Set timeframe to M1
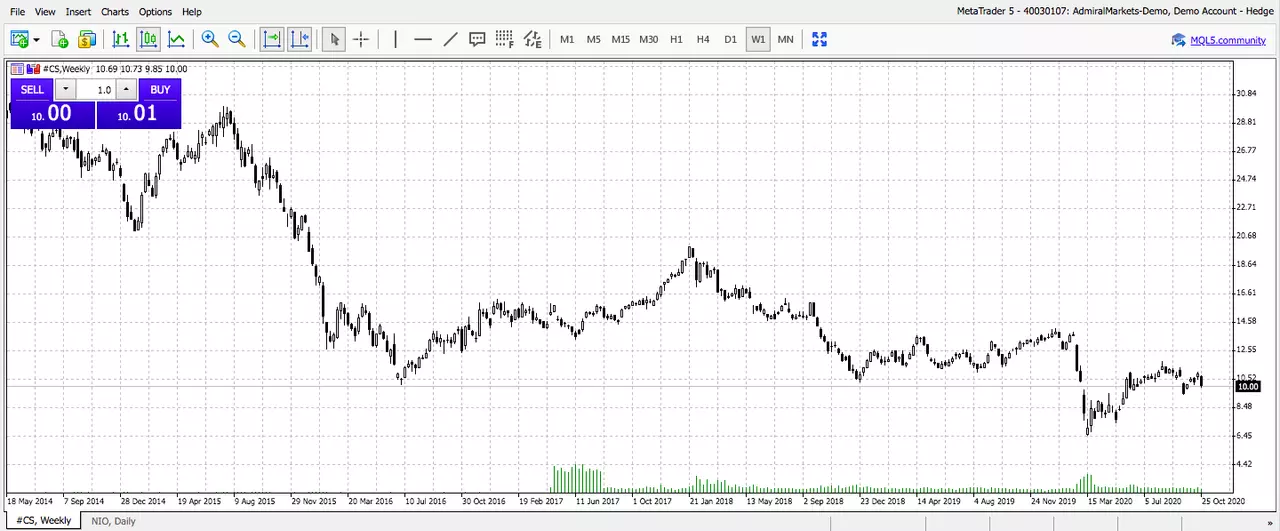 567,39
